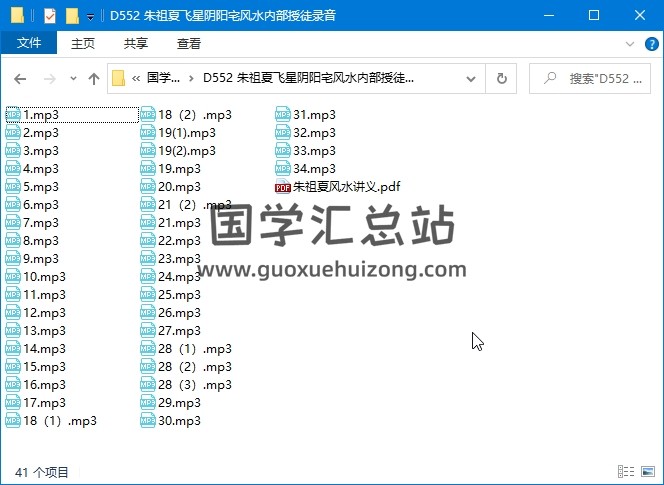Expand the ribbon with the chevron
This screenshot has width=664, height=485.
(x=630, y=44)
